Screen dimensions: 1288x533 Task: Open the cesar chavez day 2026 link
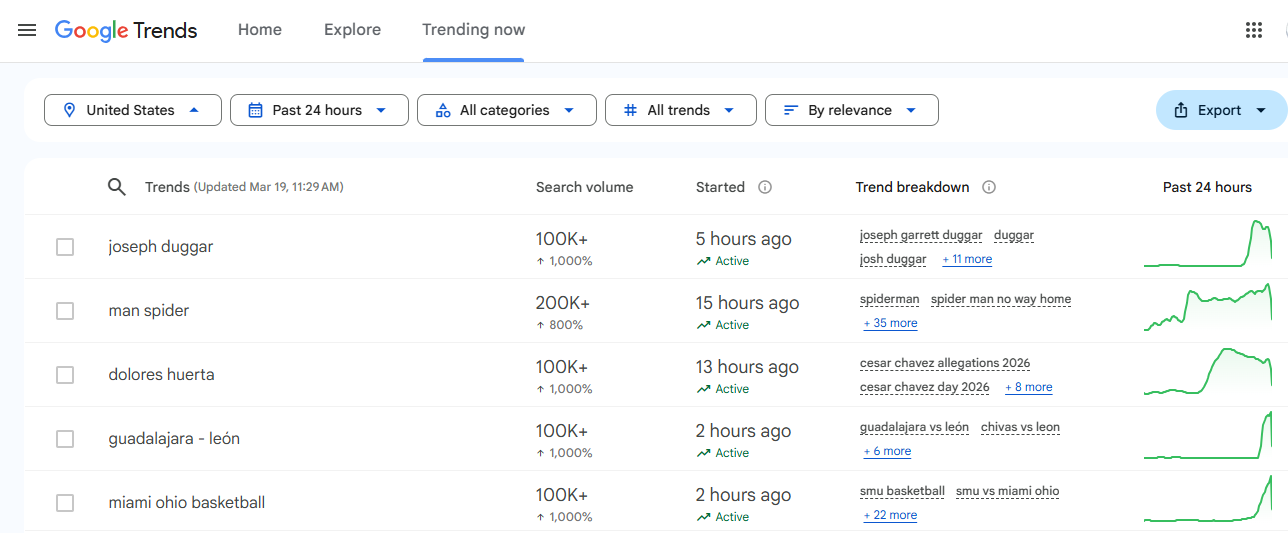click(925, 387)
